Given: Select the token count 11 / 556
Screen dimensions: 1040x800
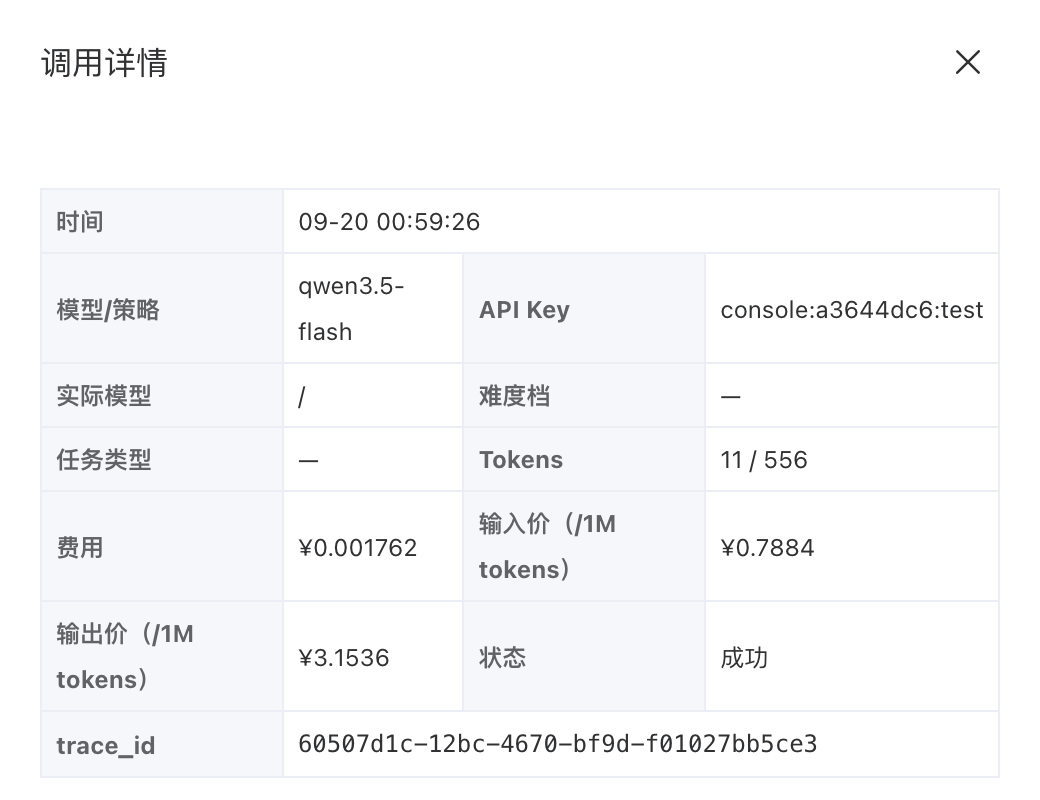Looking at the screenshot, I should click(x=764, y=460).
